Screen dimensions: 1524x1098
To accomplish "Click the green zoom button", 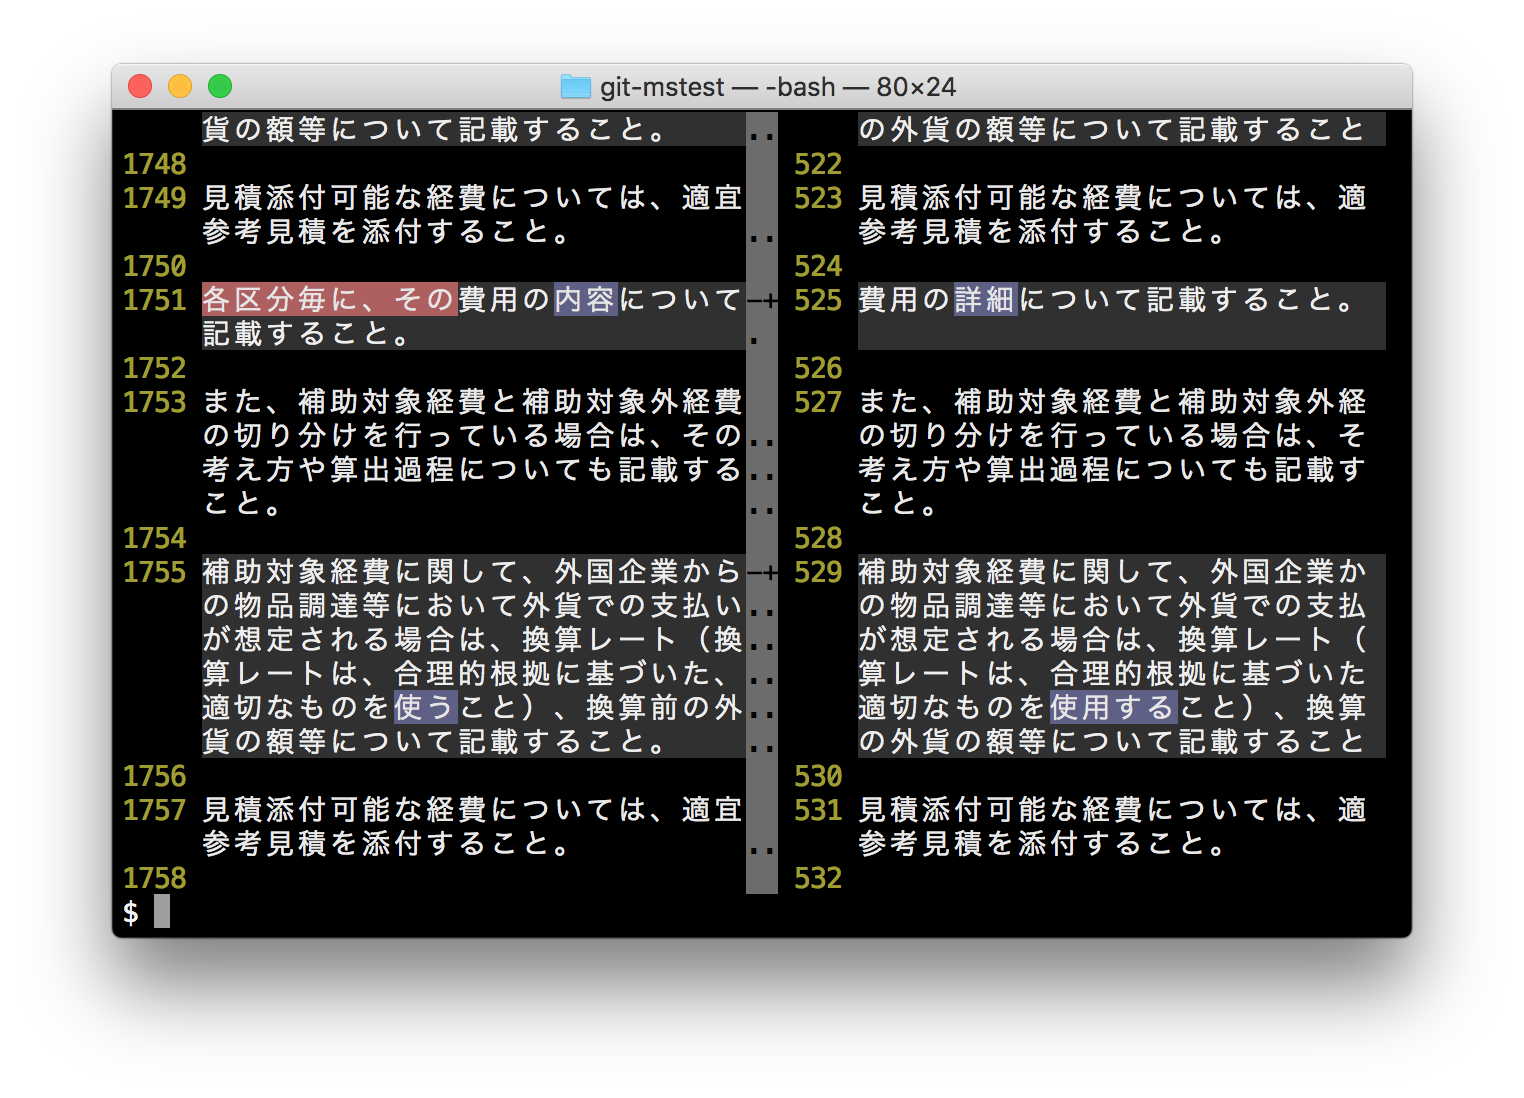I will pos(219,86).
